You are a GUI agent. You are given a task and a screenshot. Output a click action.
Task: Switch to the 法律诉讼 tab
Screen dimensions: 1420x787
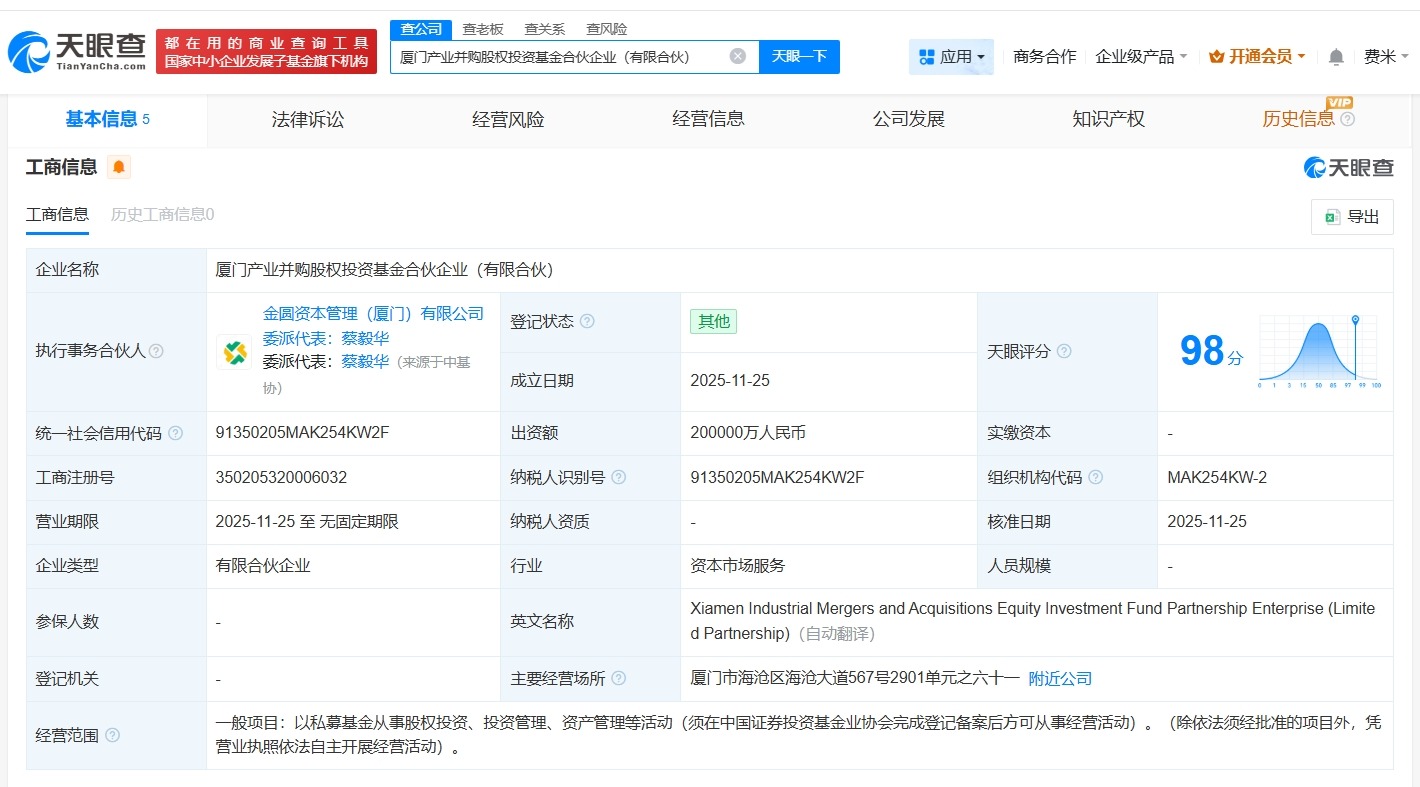click(307, 119)
